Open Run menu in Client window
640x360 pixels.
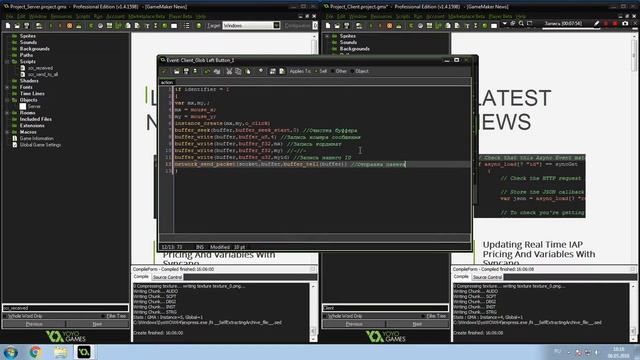[x=418, y=17]
